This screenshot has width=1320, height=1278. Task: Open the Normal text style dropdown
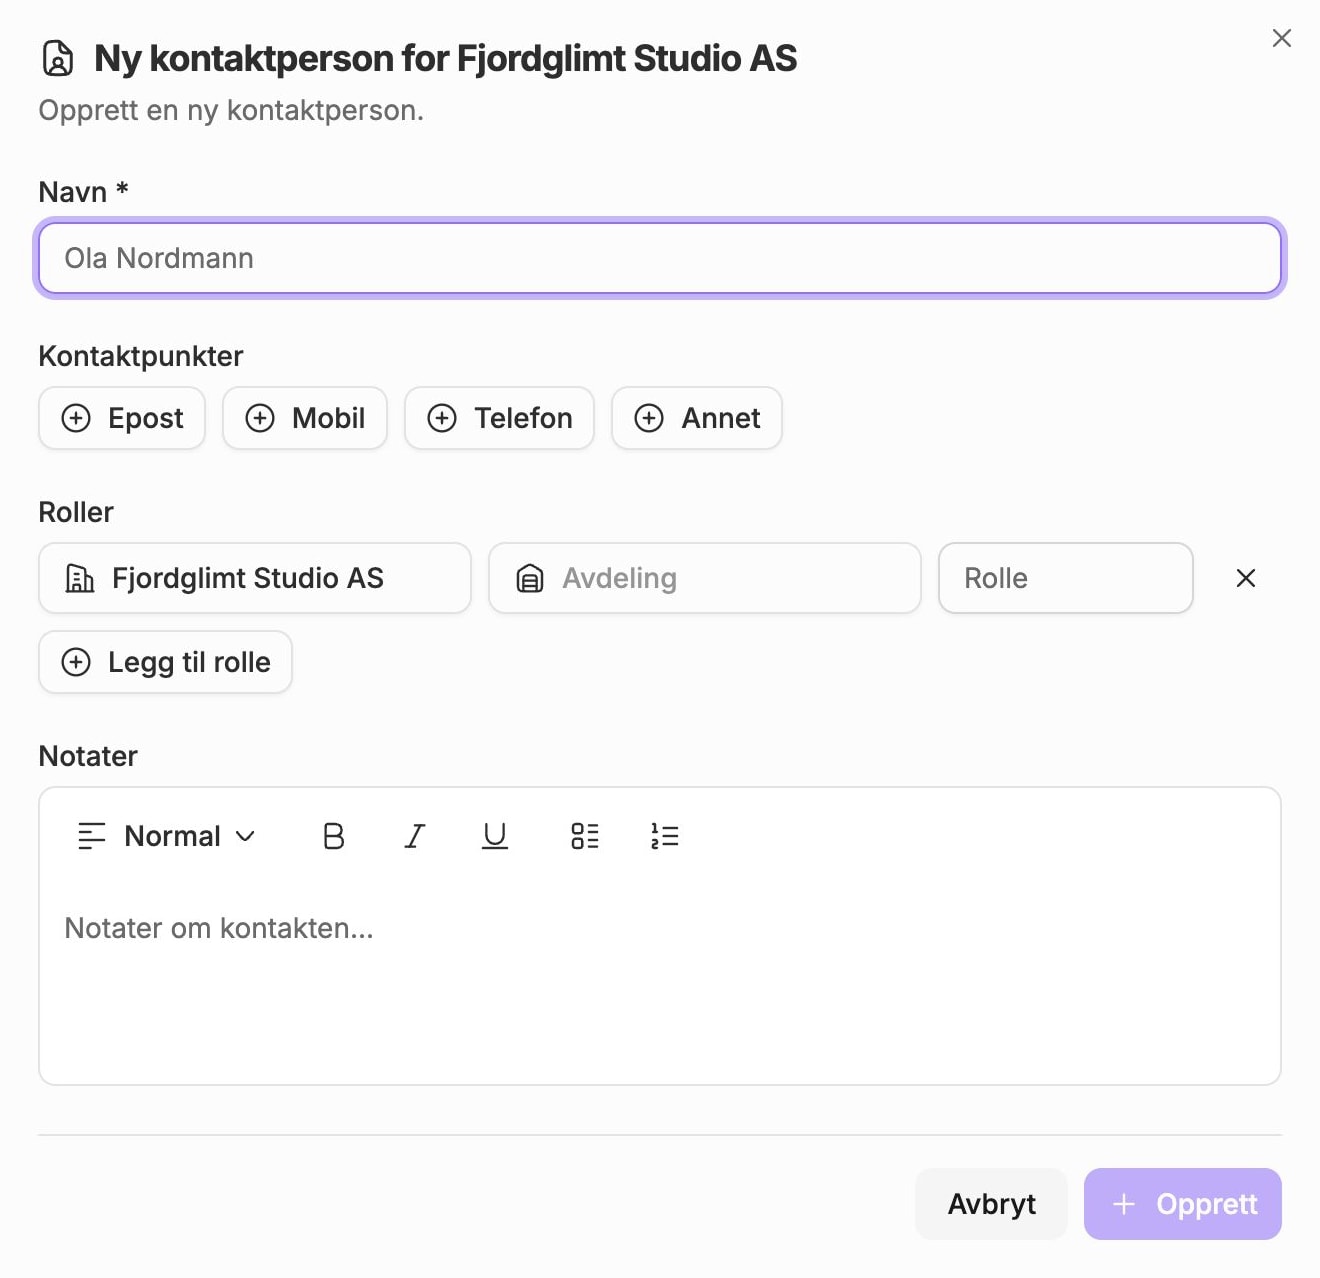[x=166, y=836]
